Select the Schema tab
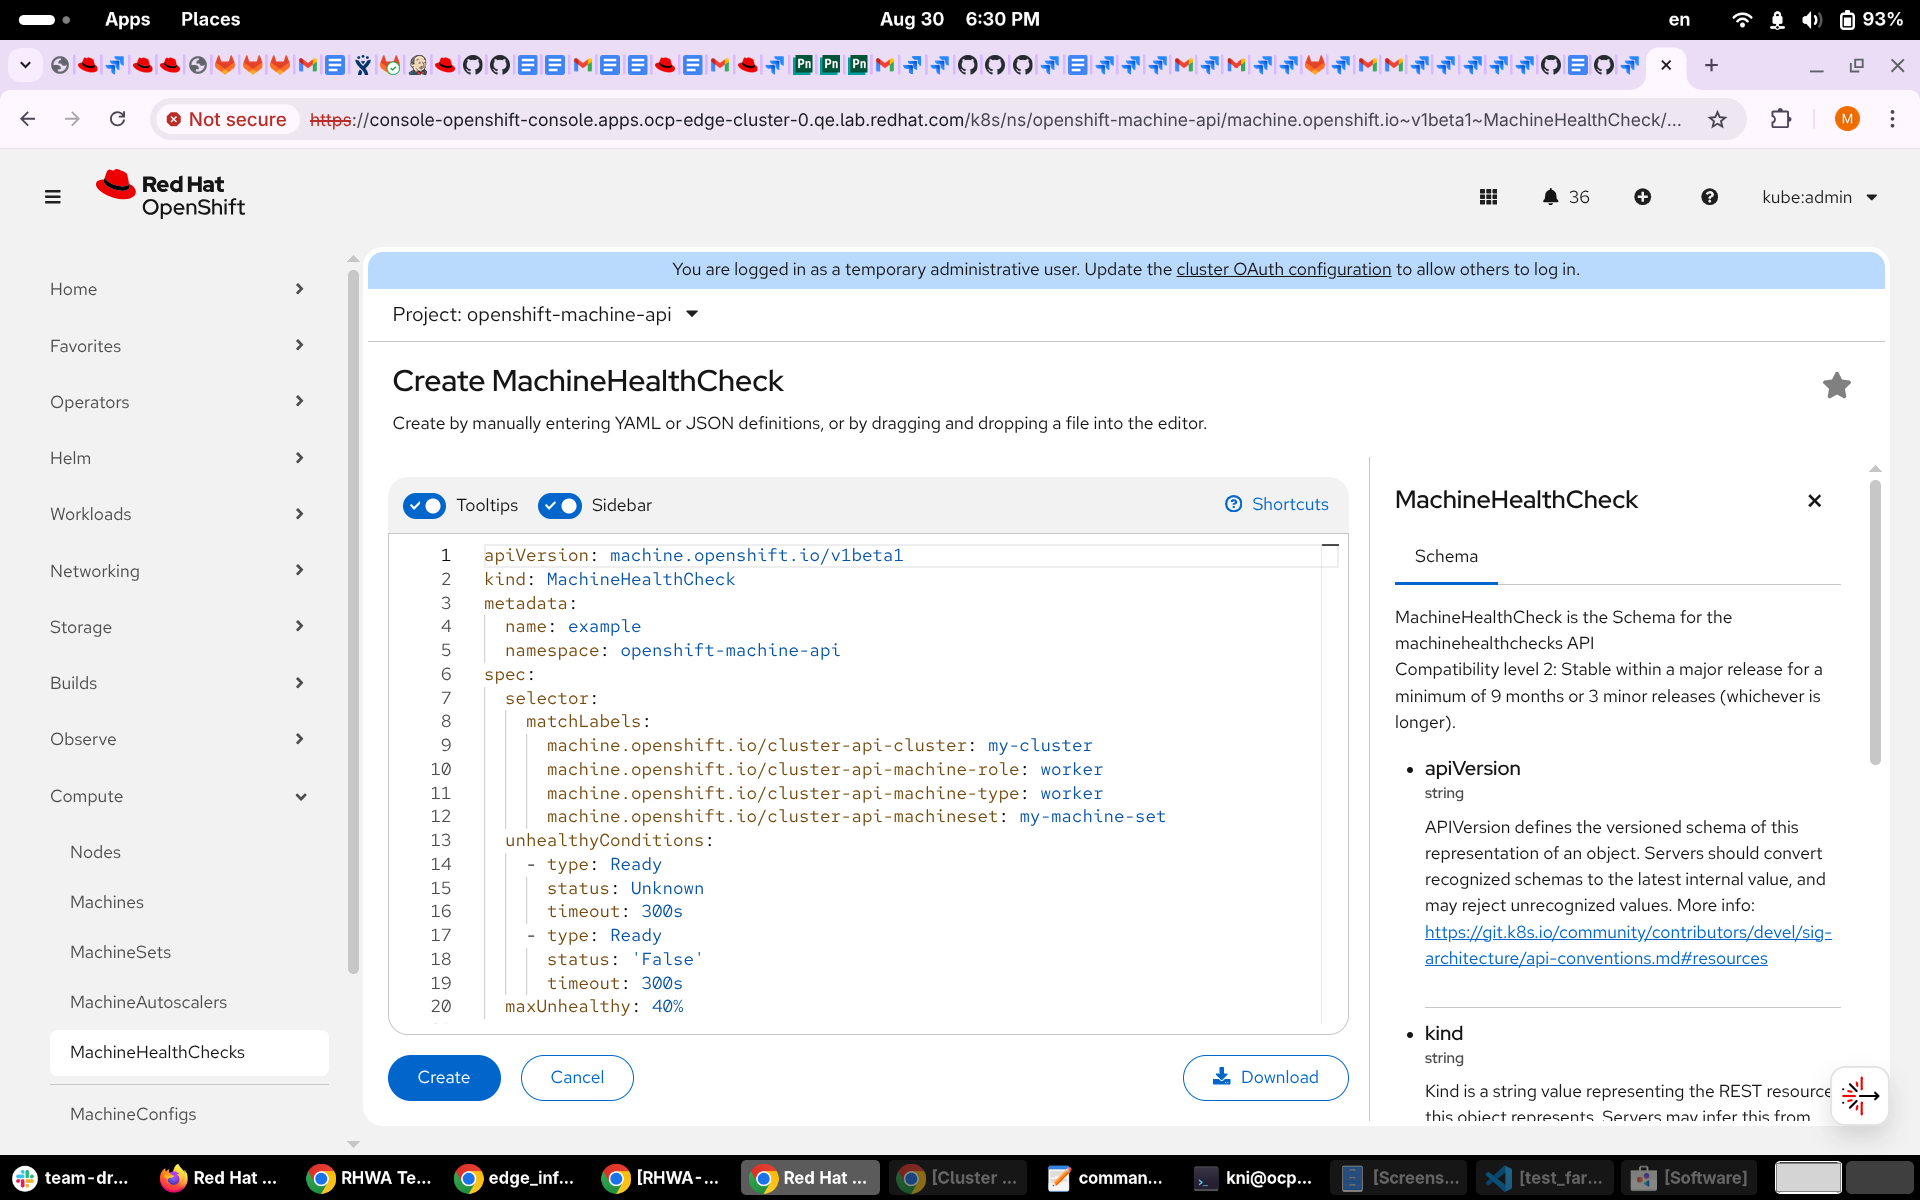Viewport: 1920px width, 1200px height. (x=1445, y=557)
